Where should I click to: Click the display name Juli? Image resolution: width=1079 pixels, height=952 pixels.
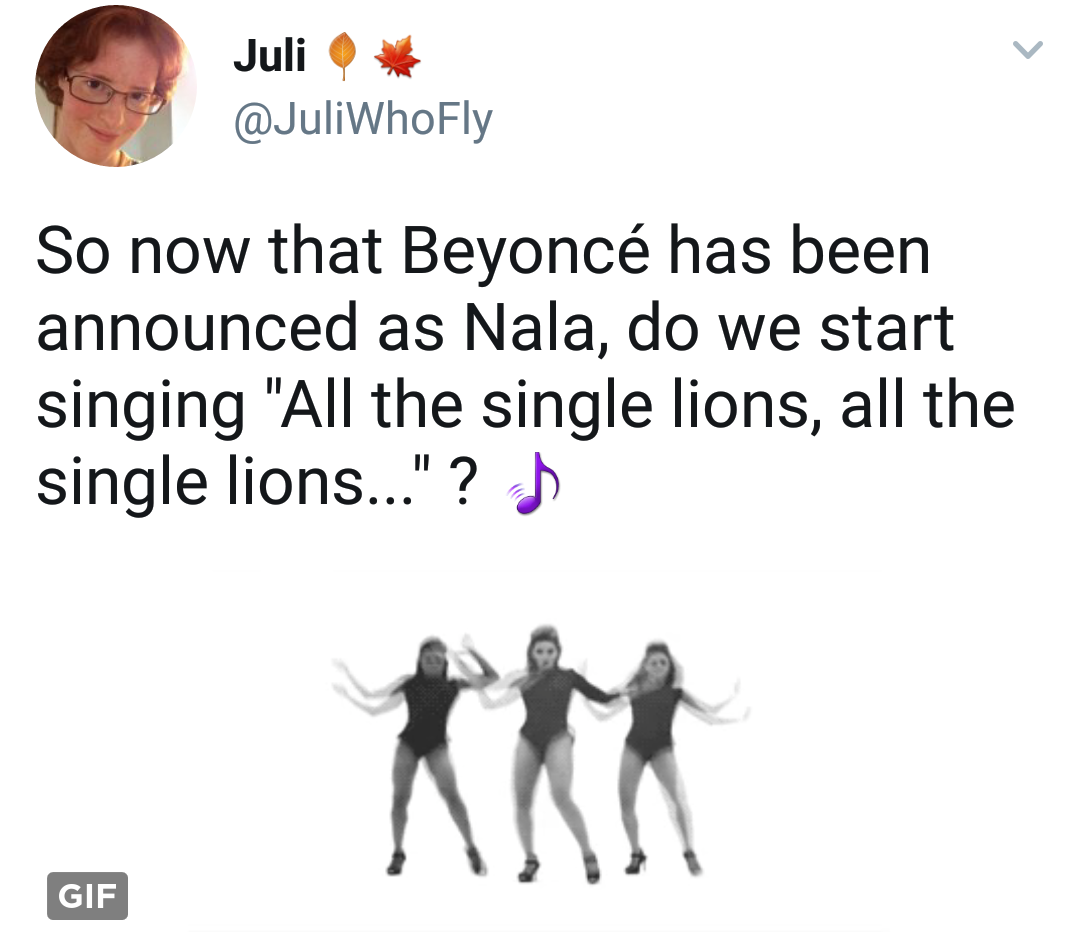pyautogui.click(x=269, y=55)
